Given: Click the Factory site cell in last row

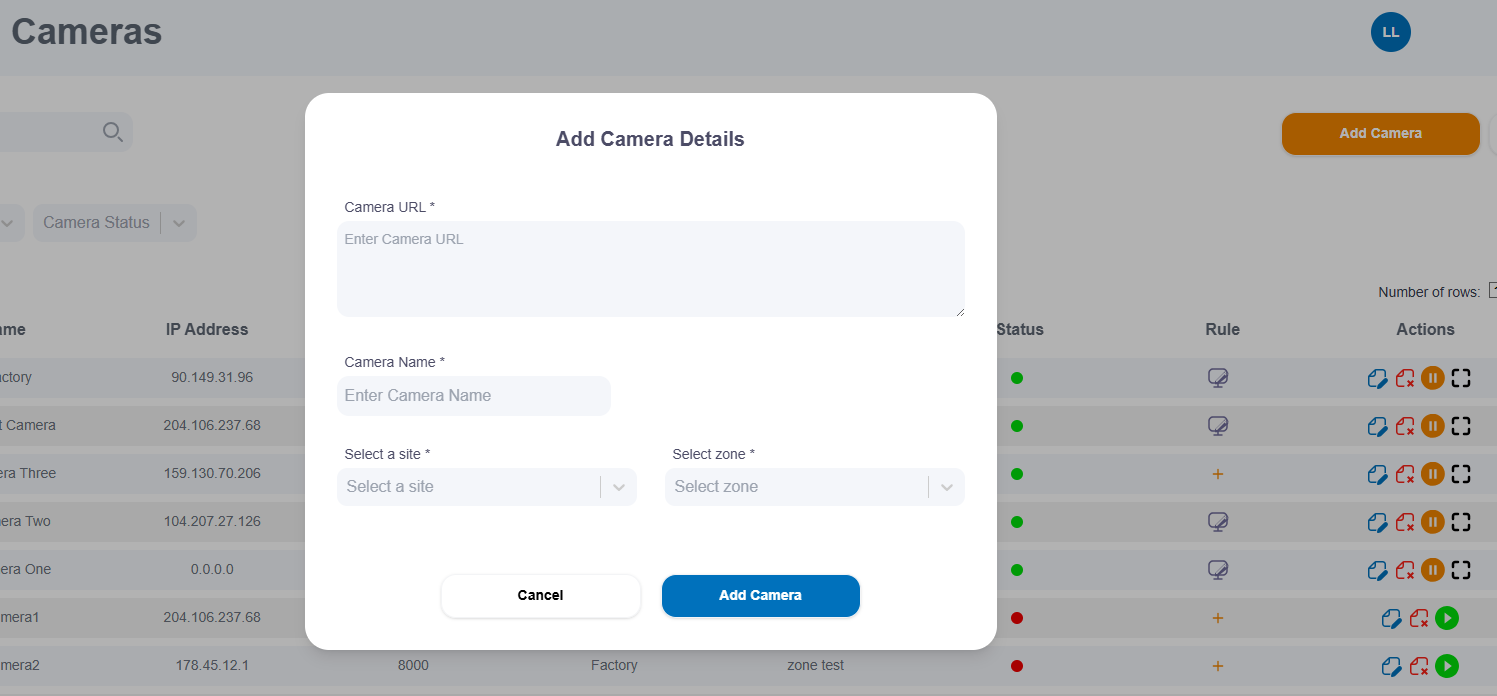Looking at the screenshot, I should click(x=614, y=666).
